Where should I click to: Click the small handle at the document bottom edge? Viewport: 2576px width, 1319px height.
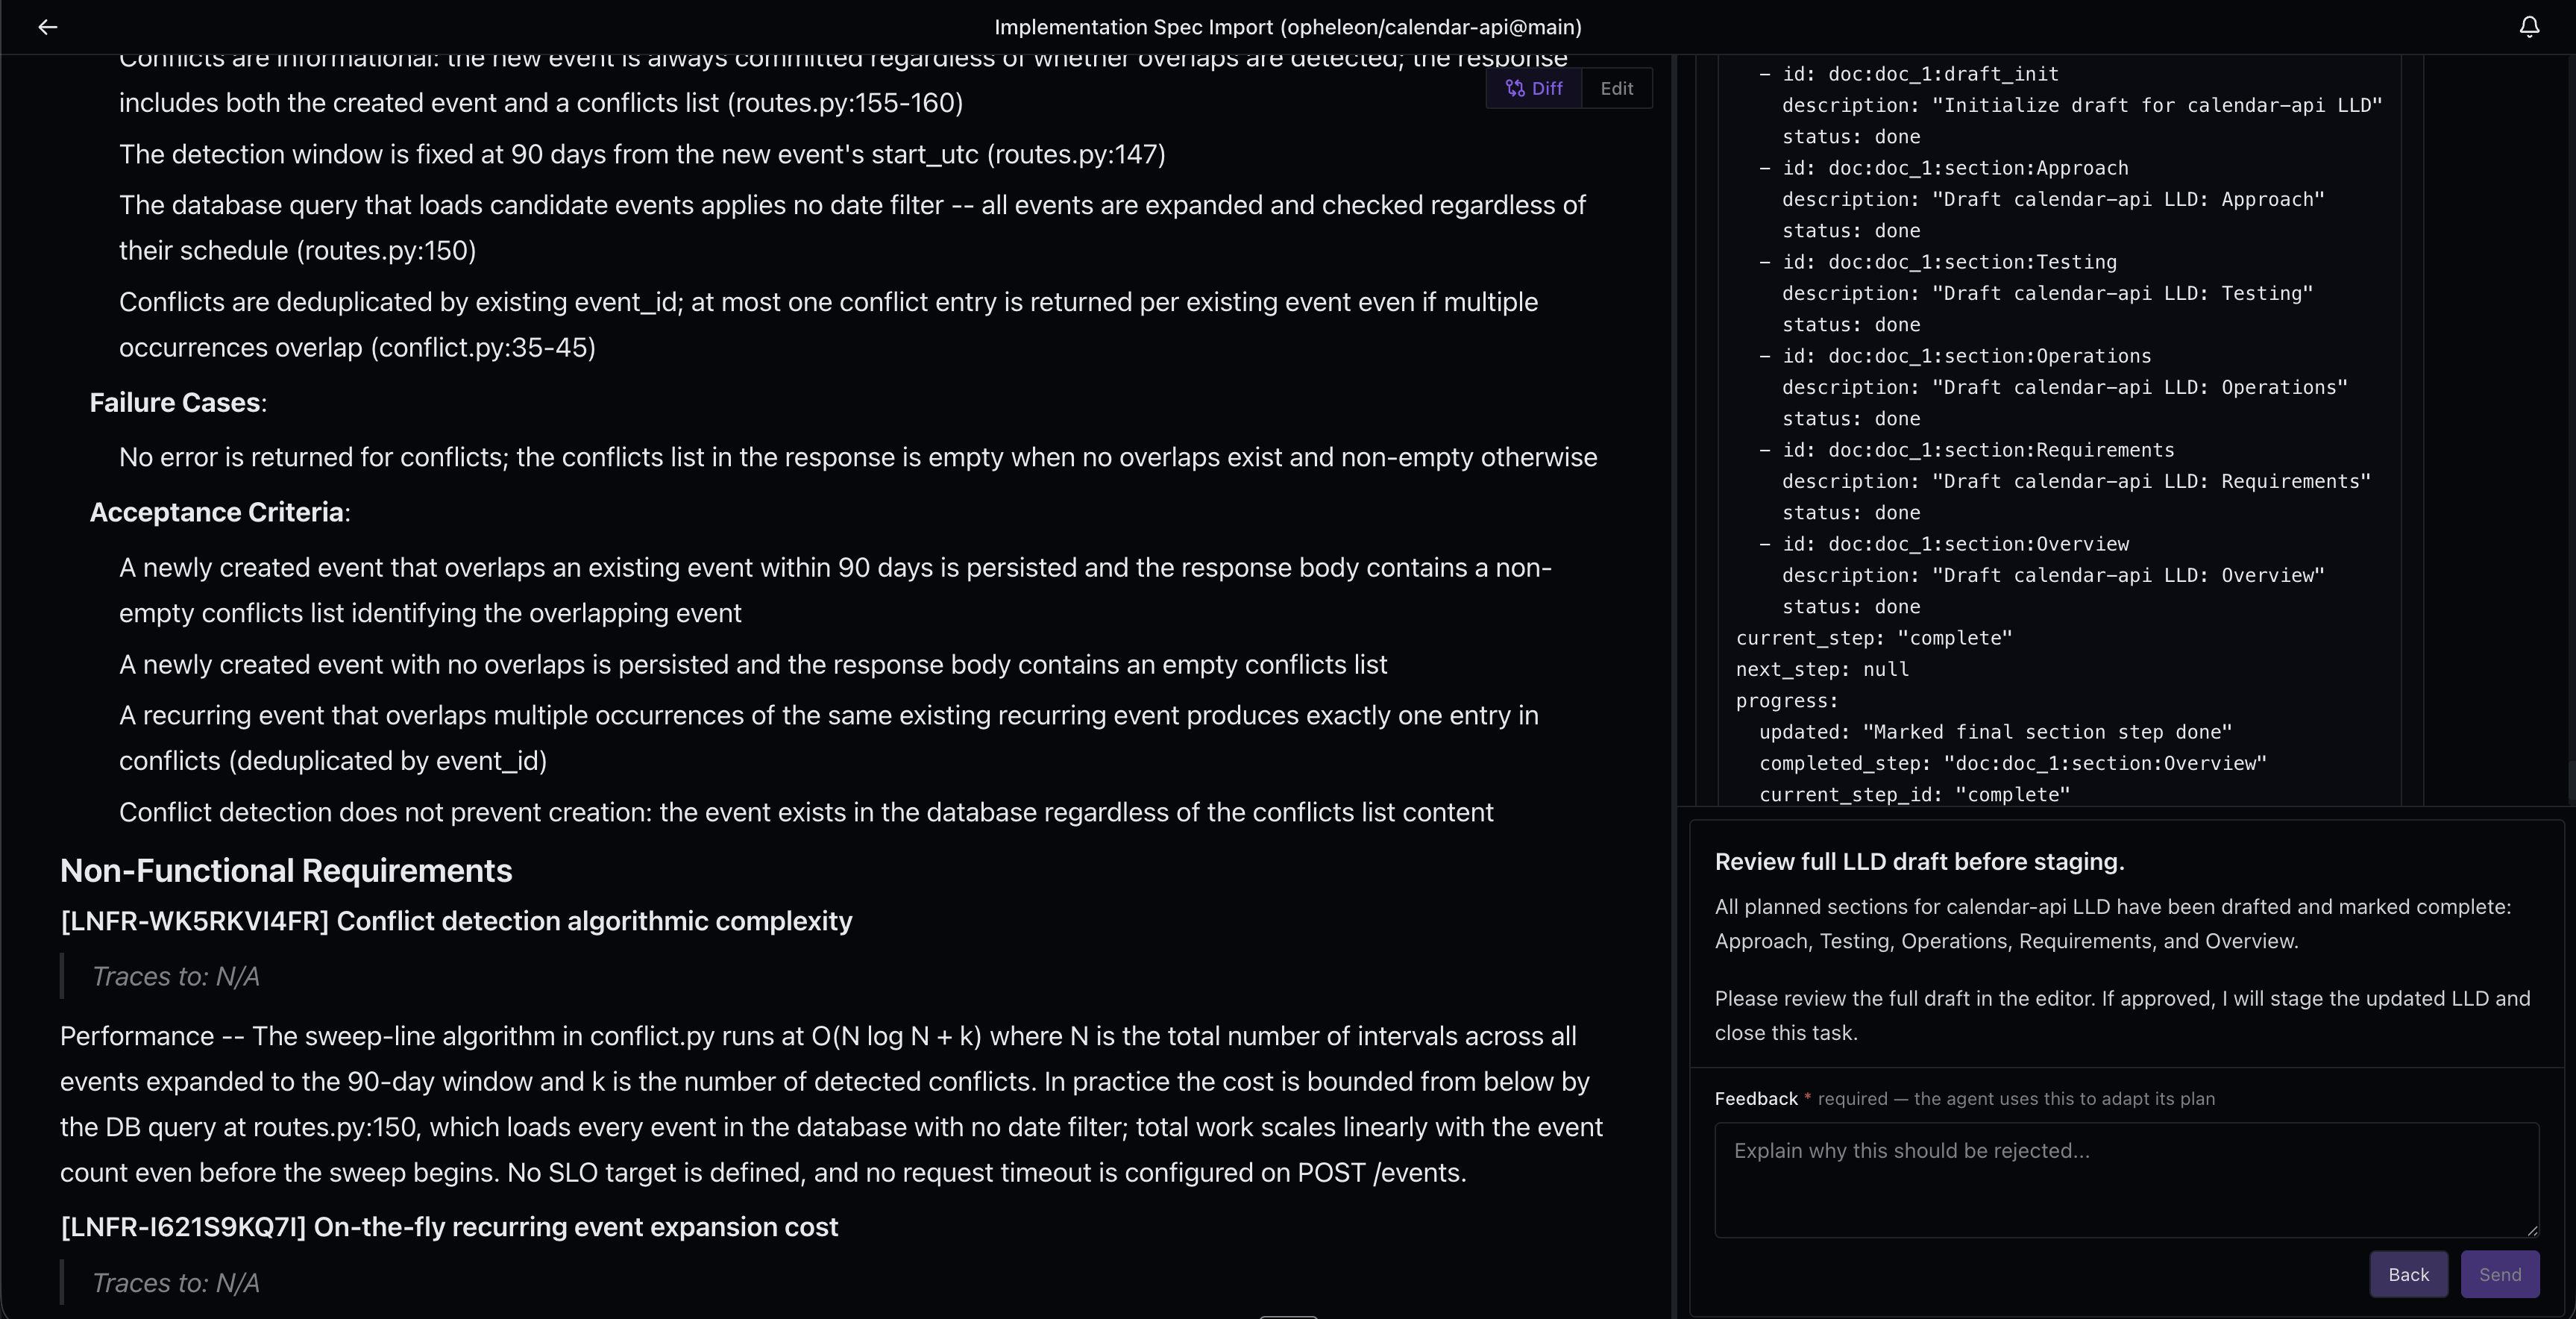click(x=1288, y=1316)
